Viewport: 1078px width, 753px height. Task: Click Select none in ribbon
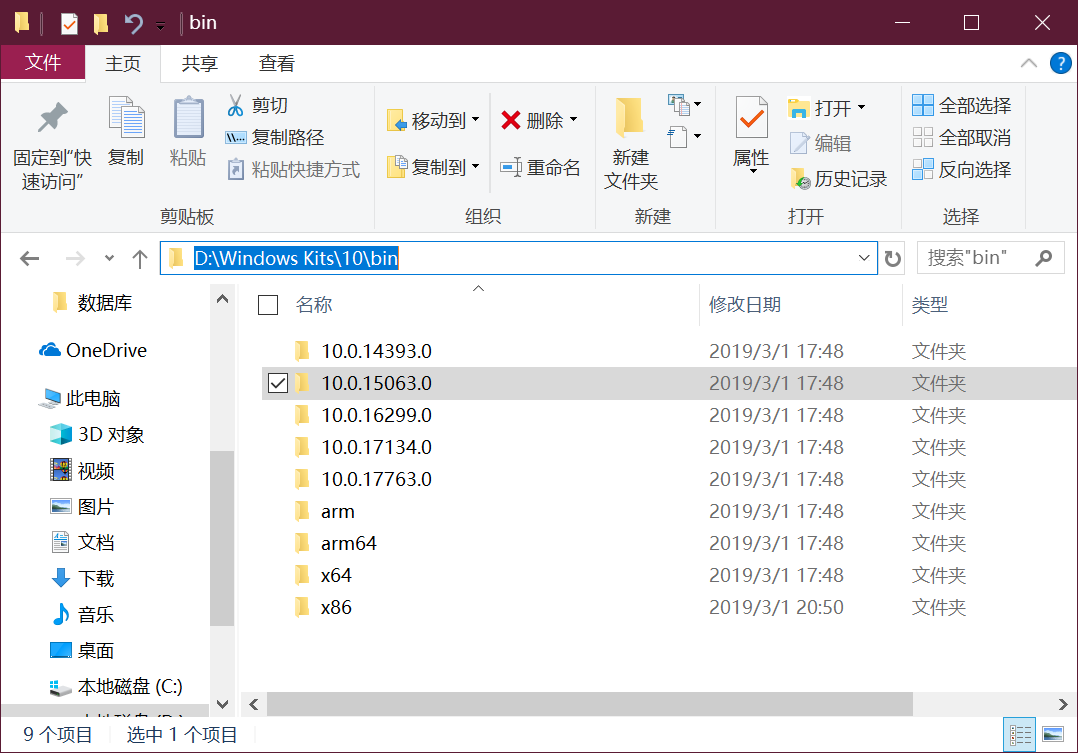tap(961, 138)
